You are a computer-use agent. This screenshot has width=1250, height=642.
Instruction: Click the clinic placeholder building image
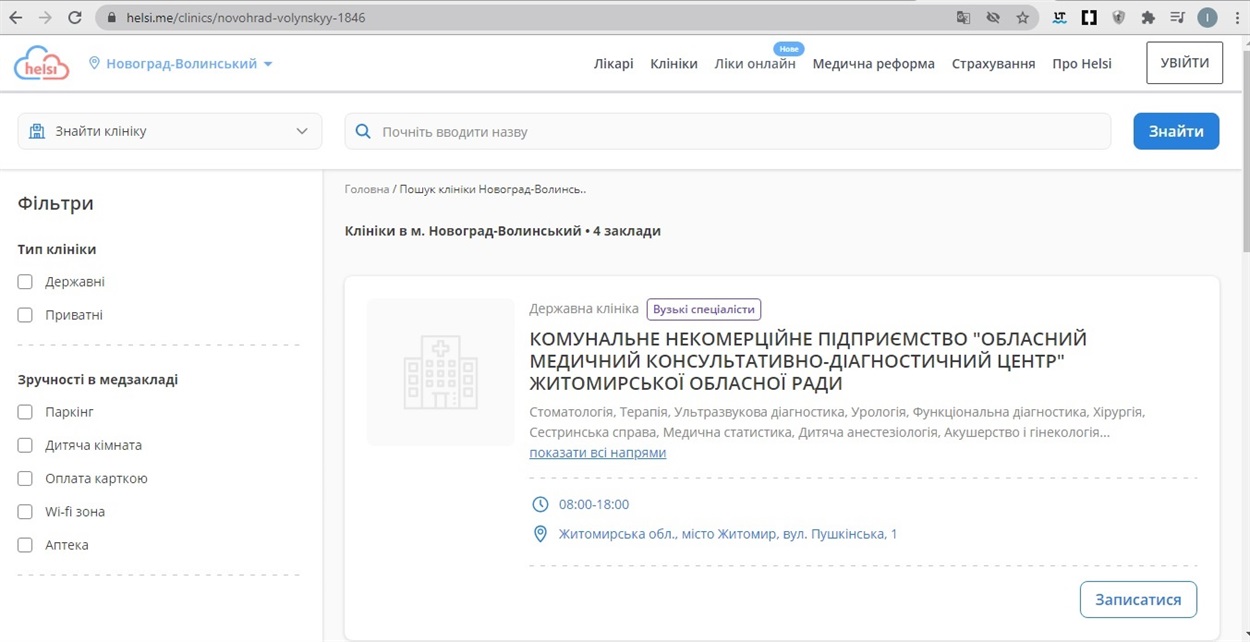(x=440, y=372)
